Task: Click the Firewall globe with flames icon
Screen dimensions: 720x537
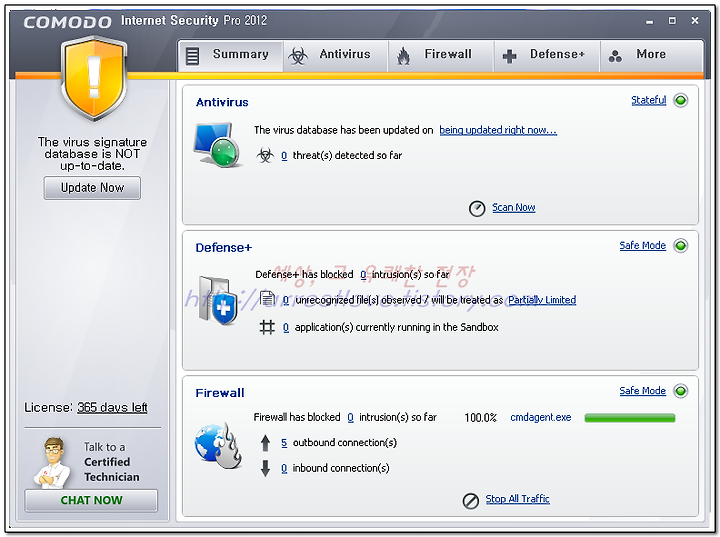Action: point(218,445)
